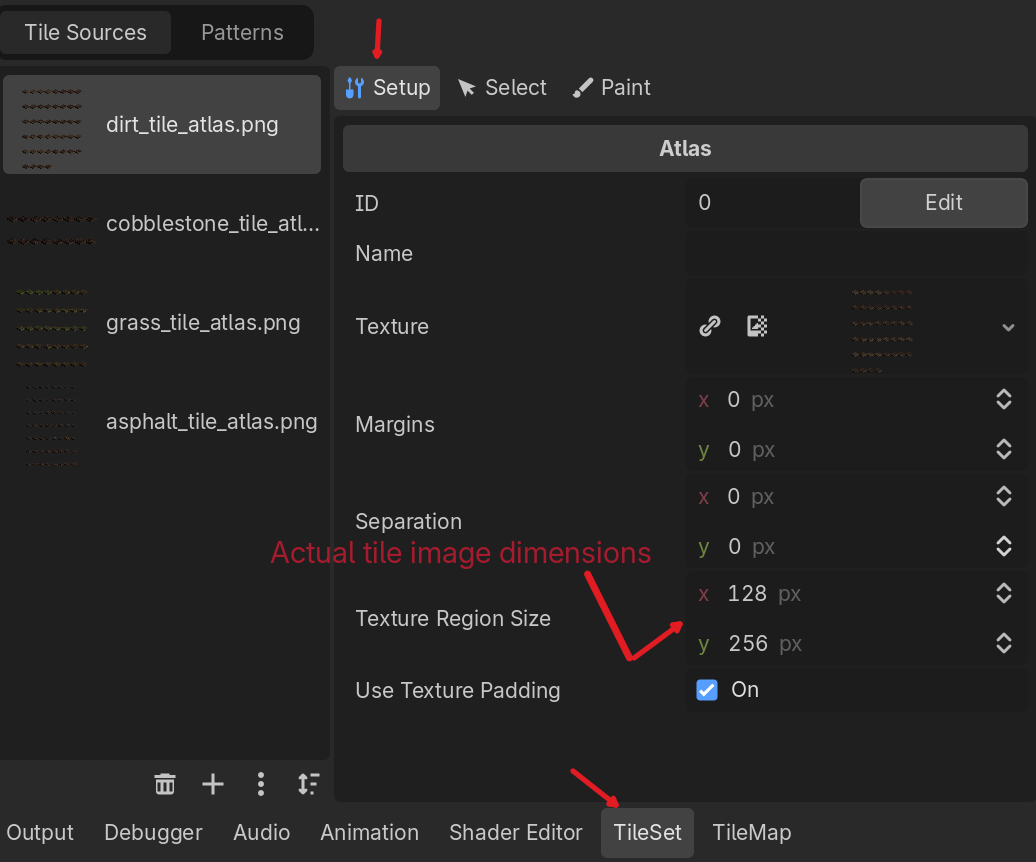Open the TileMap bottom panel tab
1036x862 pixels.
751,832
